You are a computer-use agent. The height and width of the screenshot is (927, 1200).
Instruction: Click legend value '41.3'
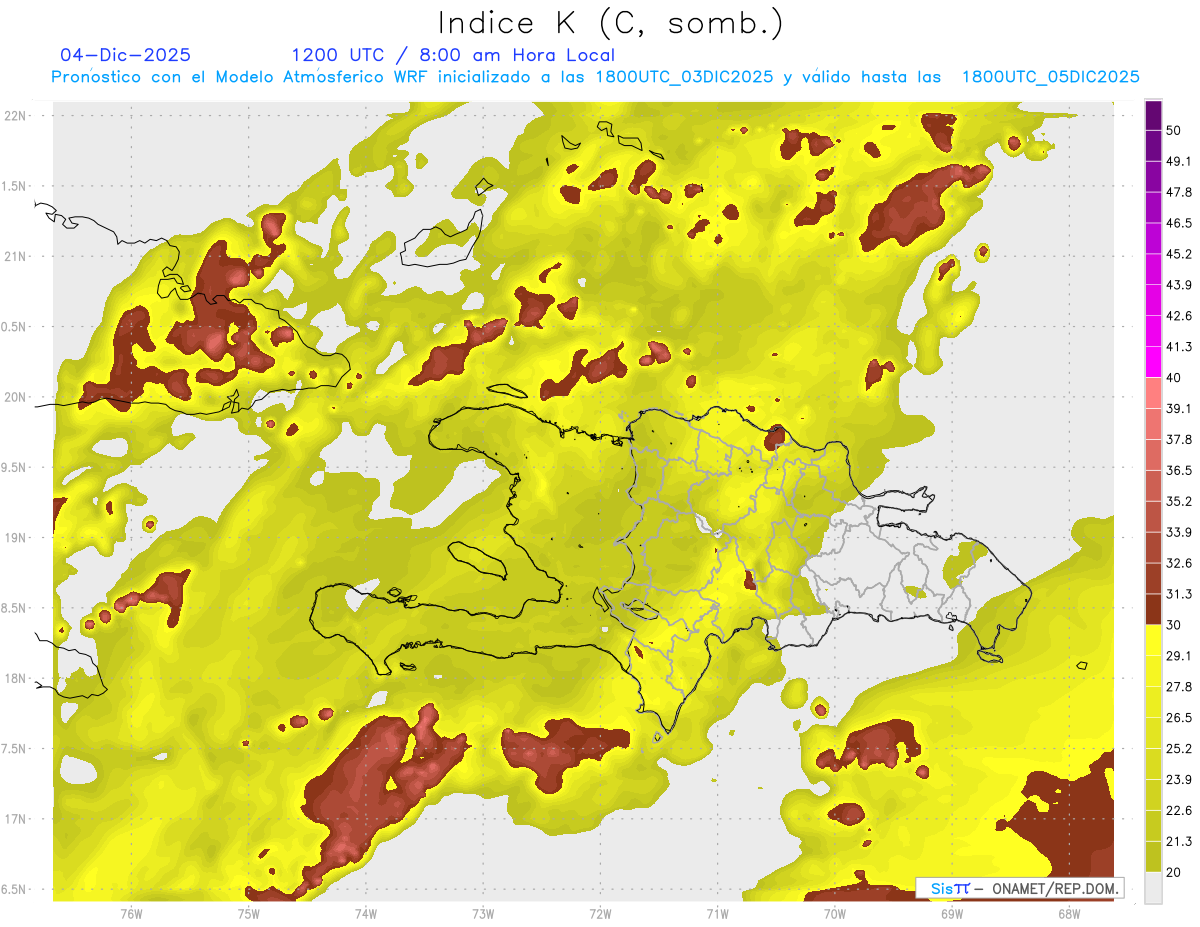[x=1179, y=347]
